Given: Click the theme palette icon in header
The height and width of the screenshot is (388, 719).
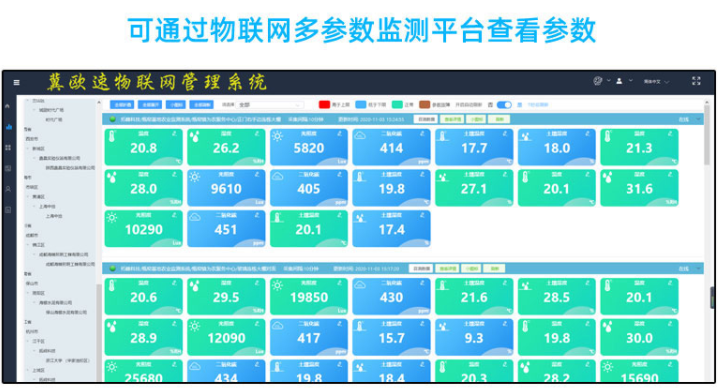Looking at the screenshot, I should [597, 81].
